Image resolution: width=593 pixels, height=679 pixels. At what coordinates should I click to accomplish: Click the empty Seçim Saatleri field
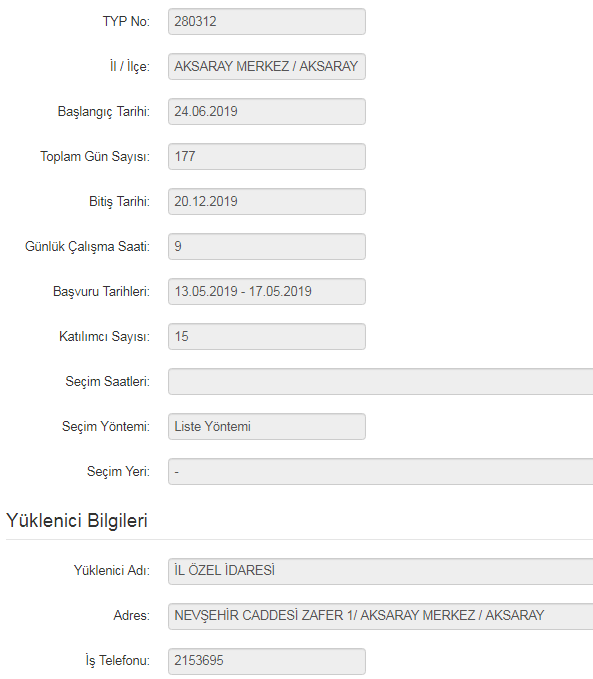[x=380, y=382]
